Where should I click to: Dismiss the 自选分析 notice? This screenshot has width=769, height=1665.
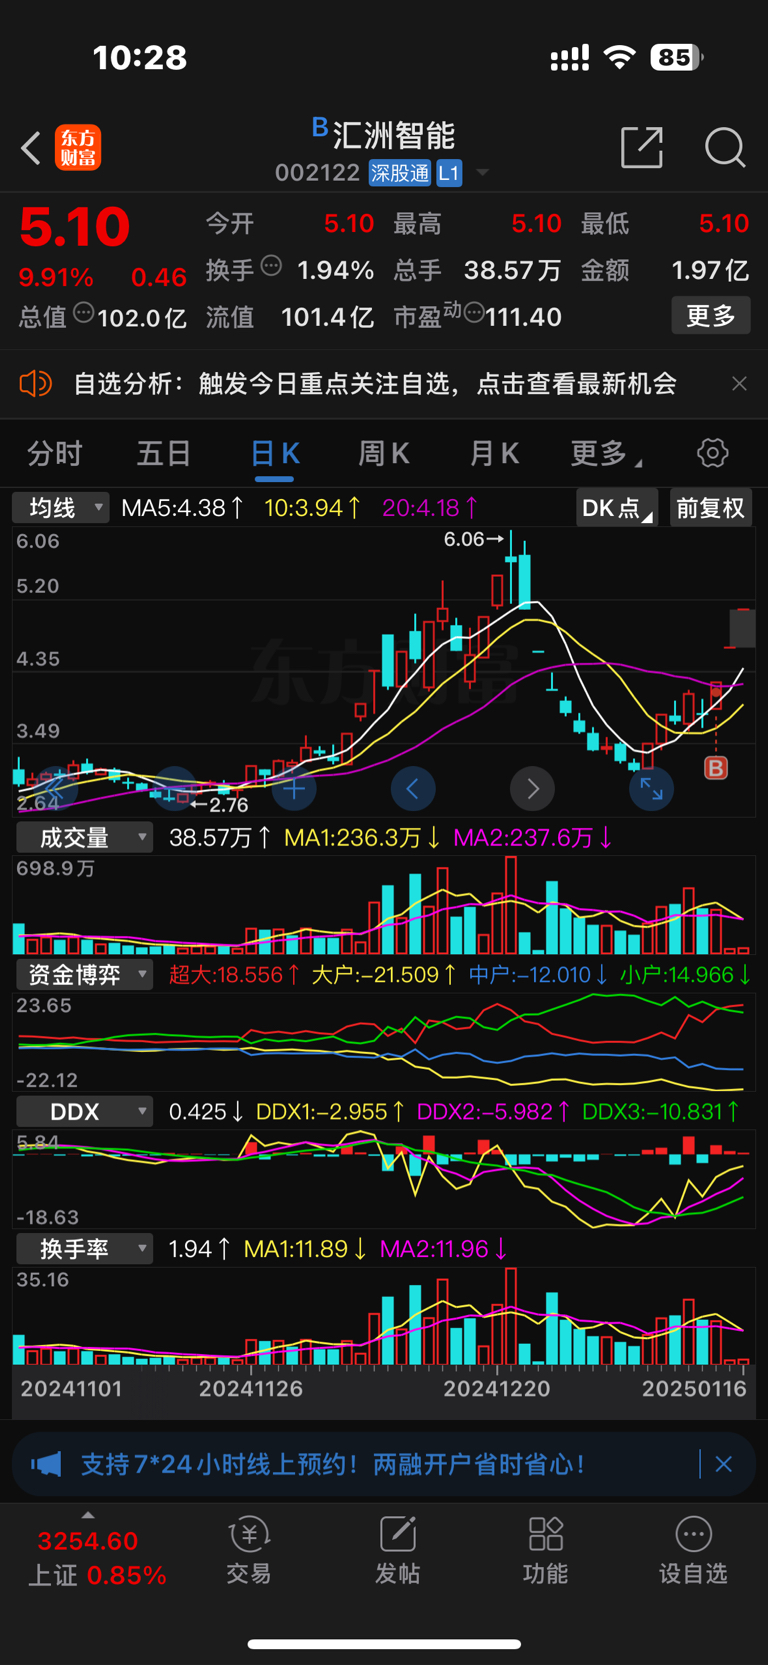739,384
